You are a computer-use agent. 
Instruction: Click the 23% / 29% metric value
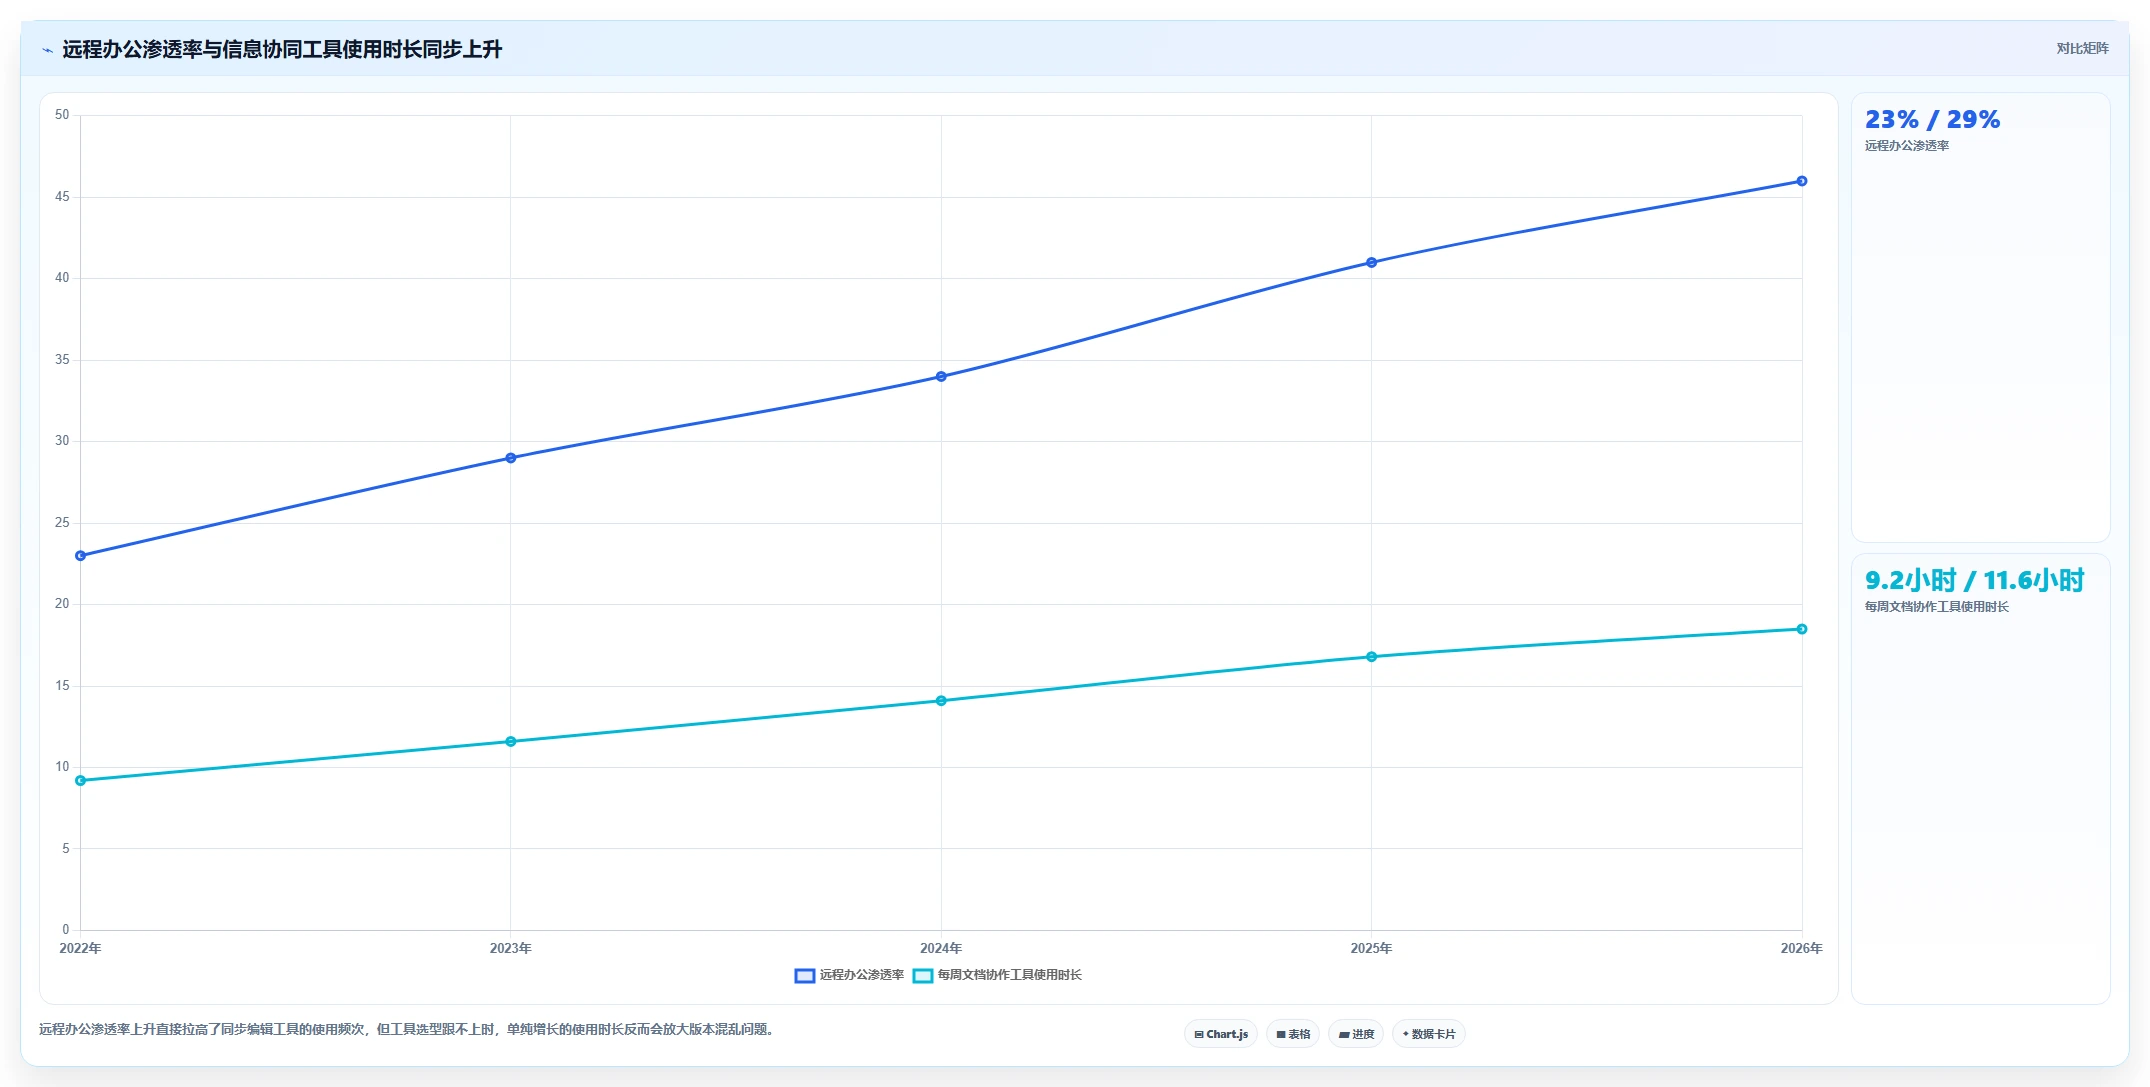click(1932, 120)
